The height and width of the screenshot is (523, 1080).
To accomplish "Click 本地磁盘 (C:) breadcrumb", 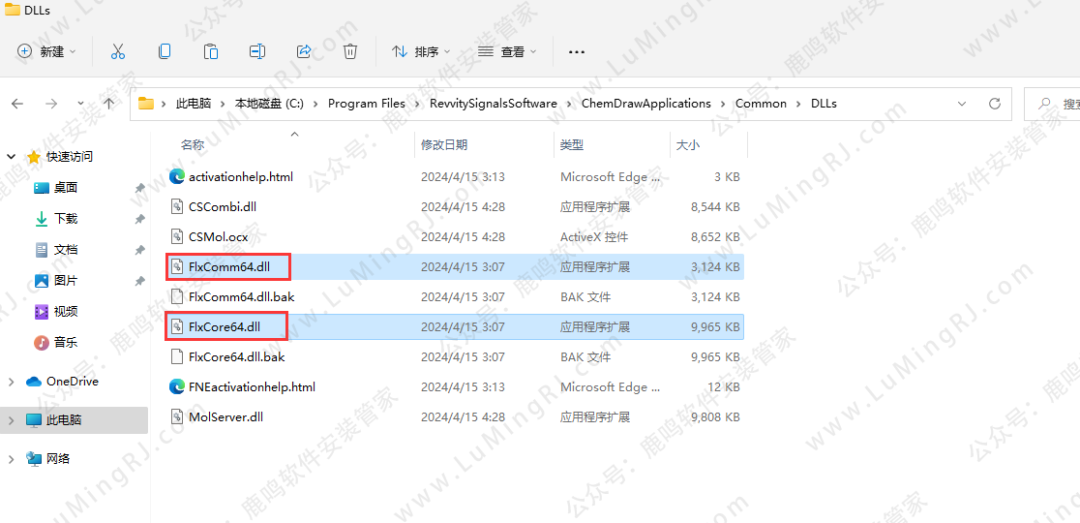I will point(269,103).
